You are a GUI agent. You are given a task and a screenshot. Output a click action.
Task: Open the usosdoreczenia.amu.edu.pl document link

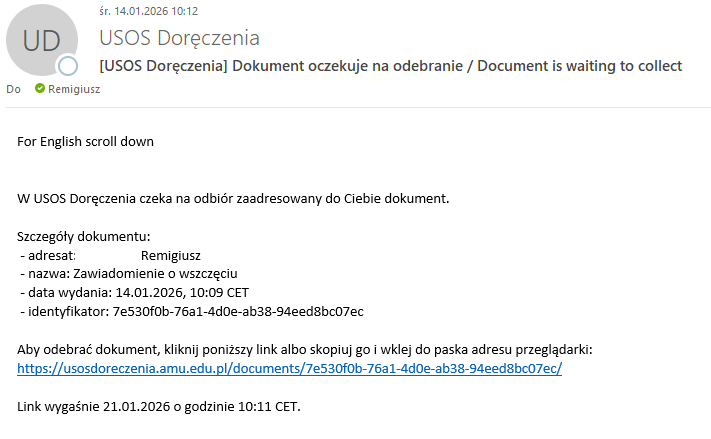click(290, 368)
